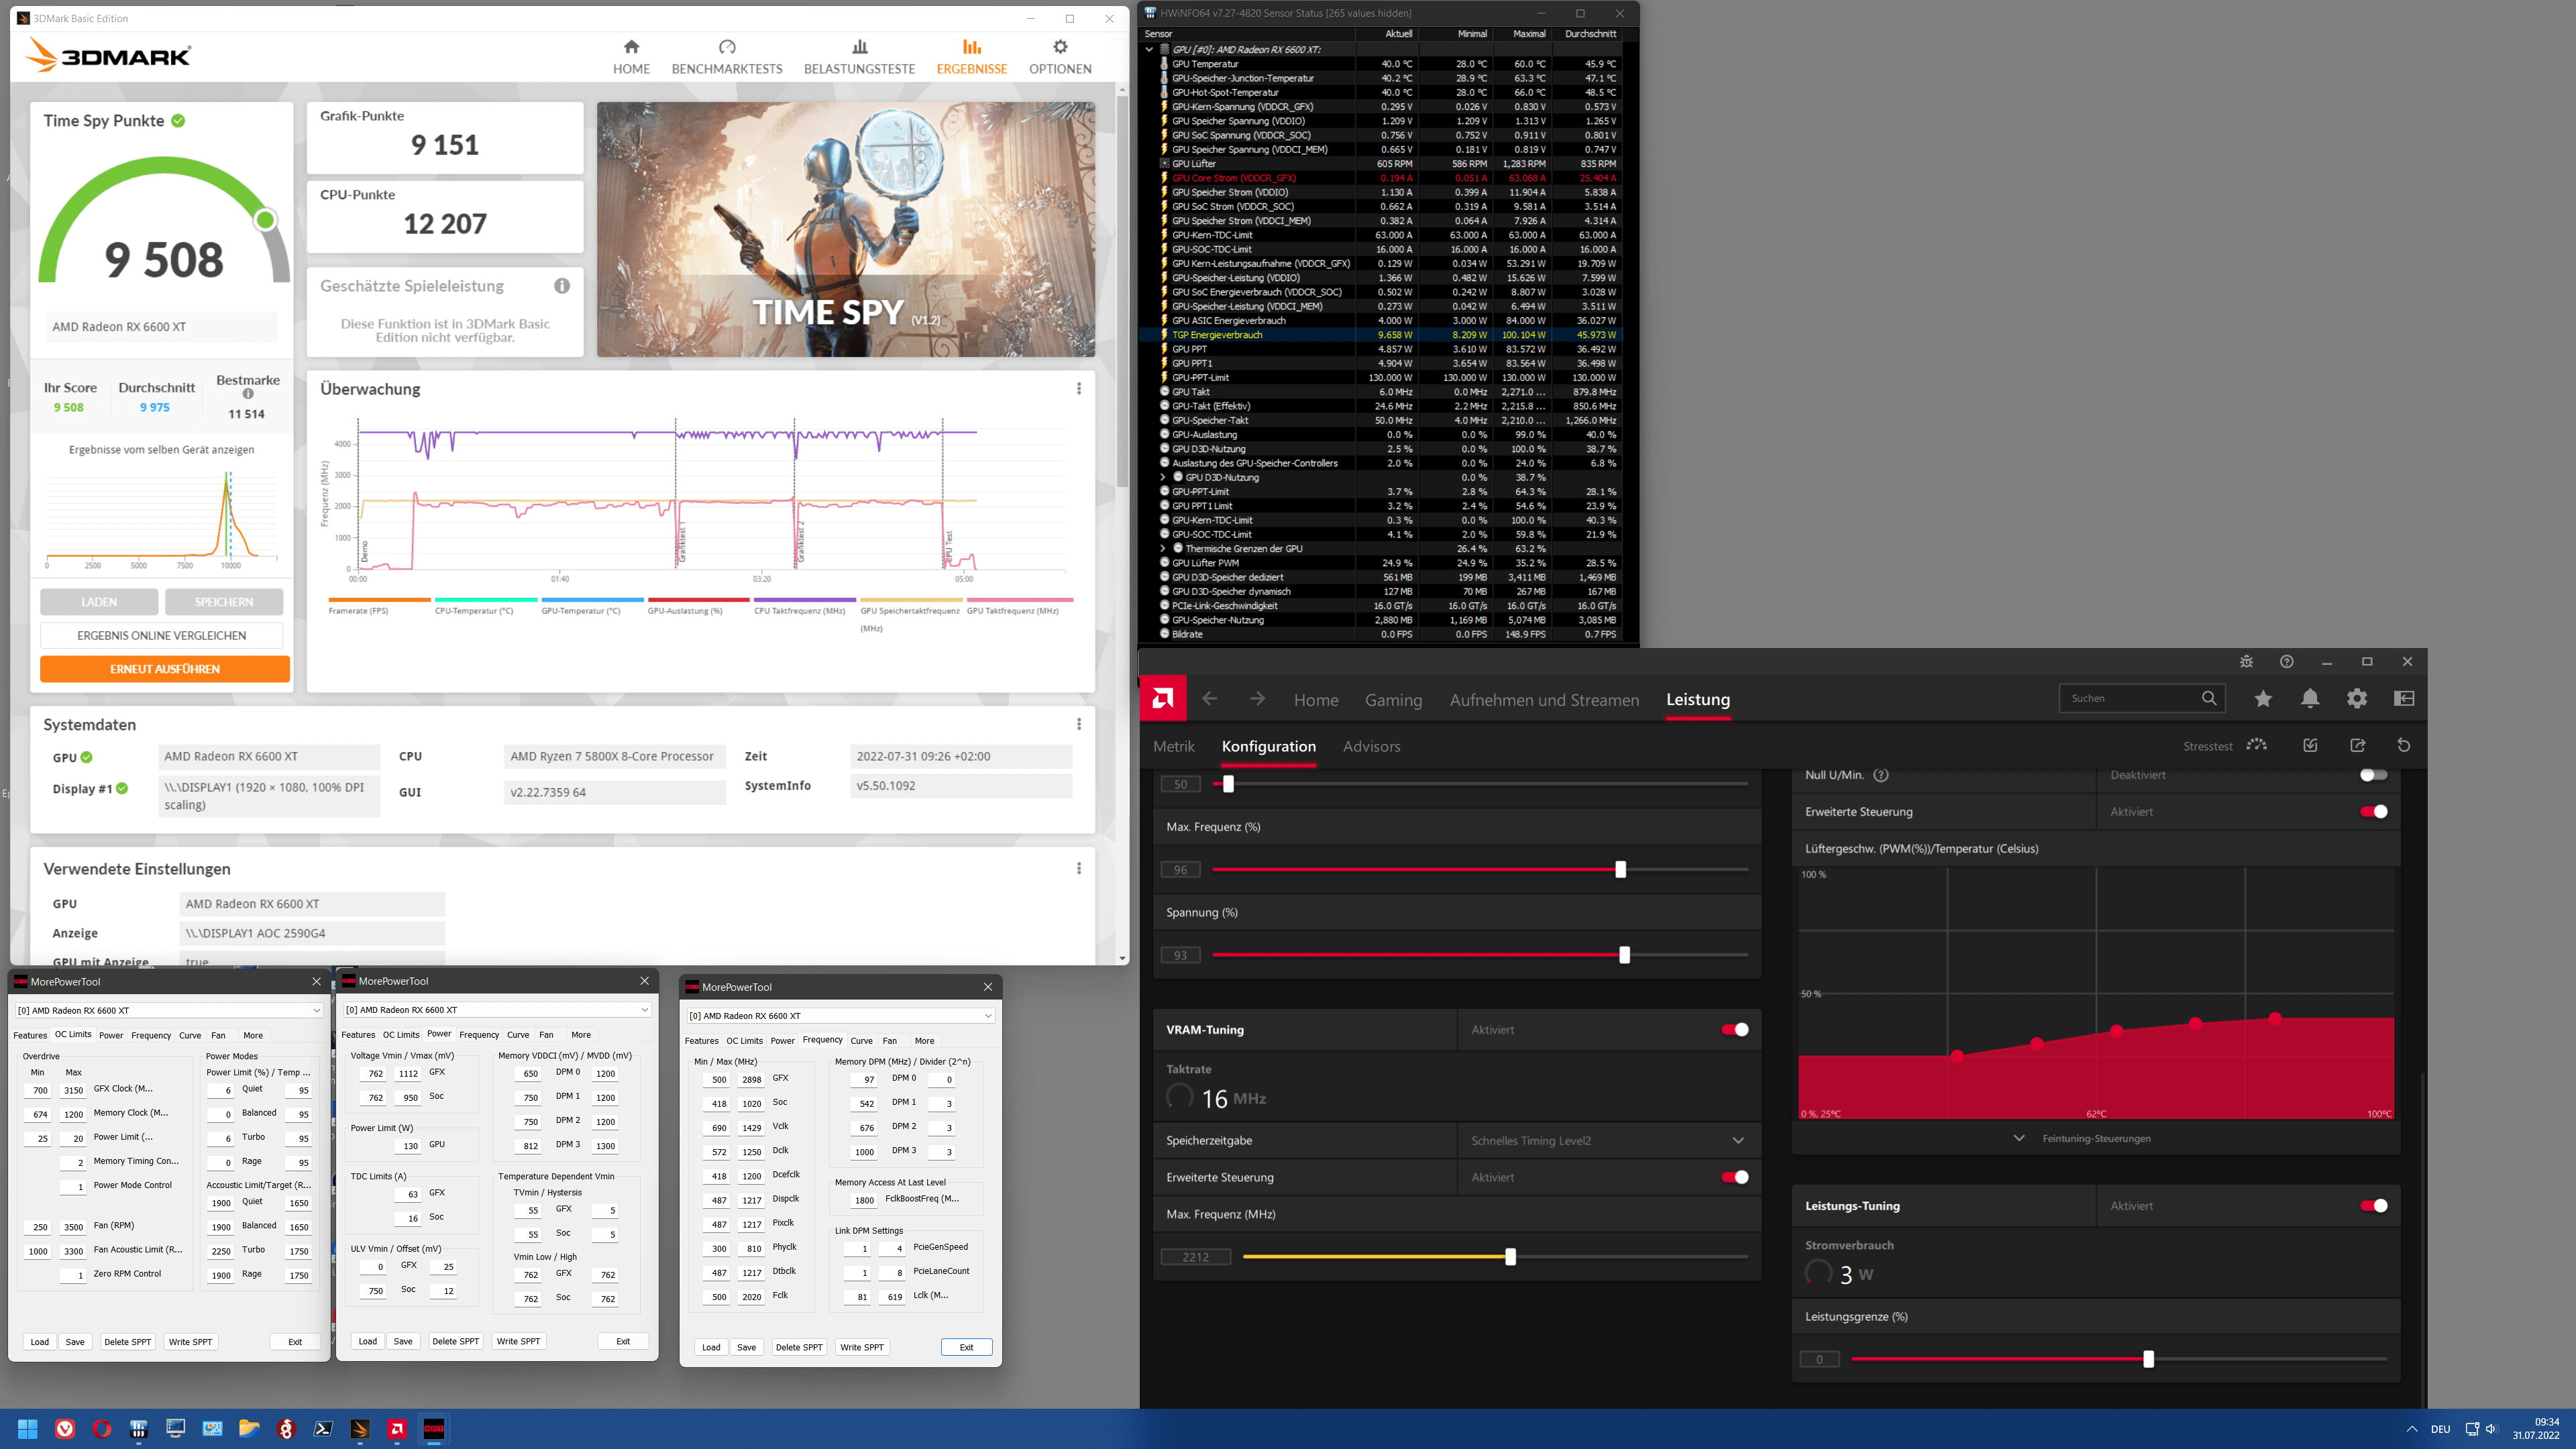Click ERNEUT AUSFÜHREN button
Viewport: 2576px width, 1449px height.
(x=165, y=669)
